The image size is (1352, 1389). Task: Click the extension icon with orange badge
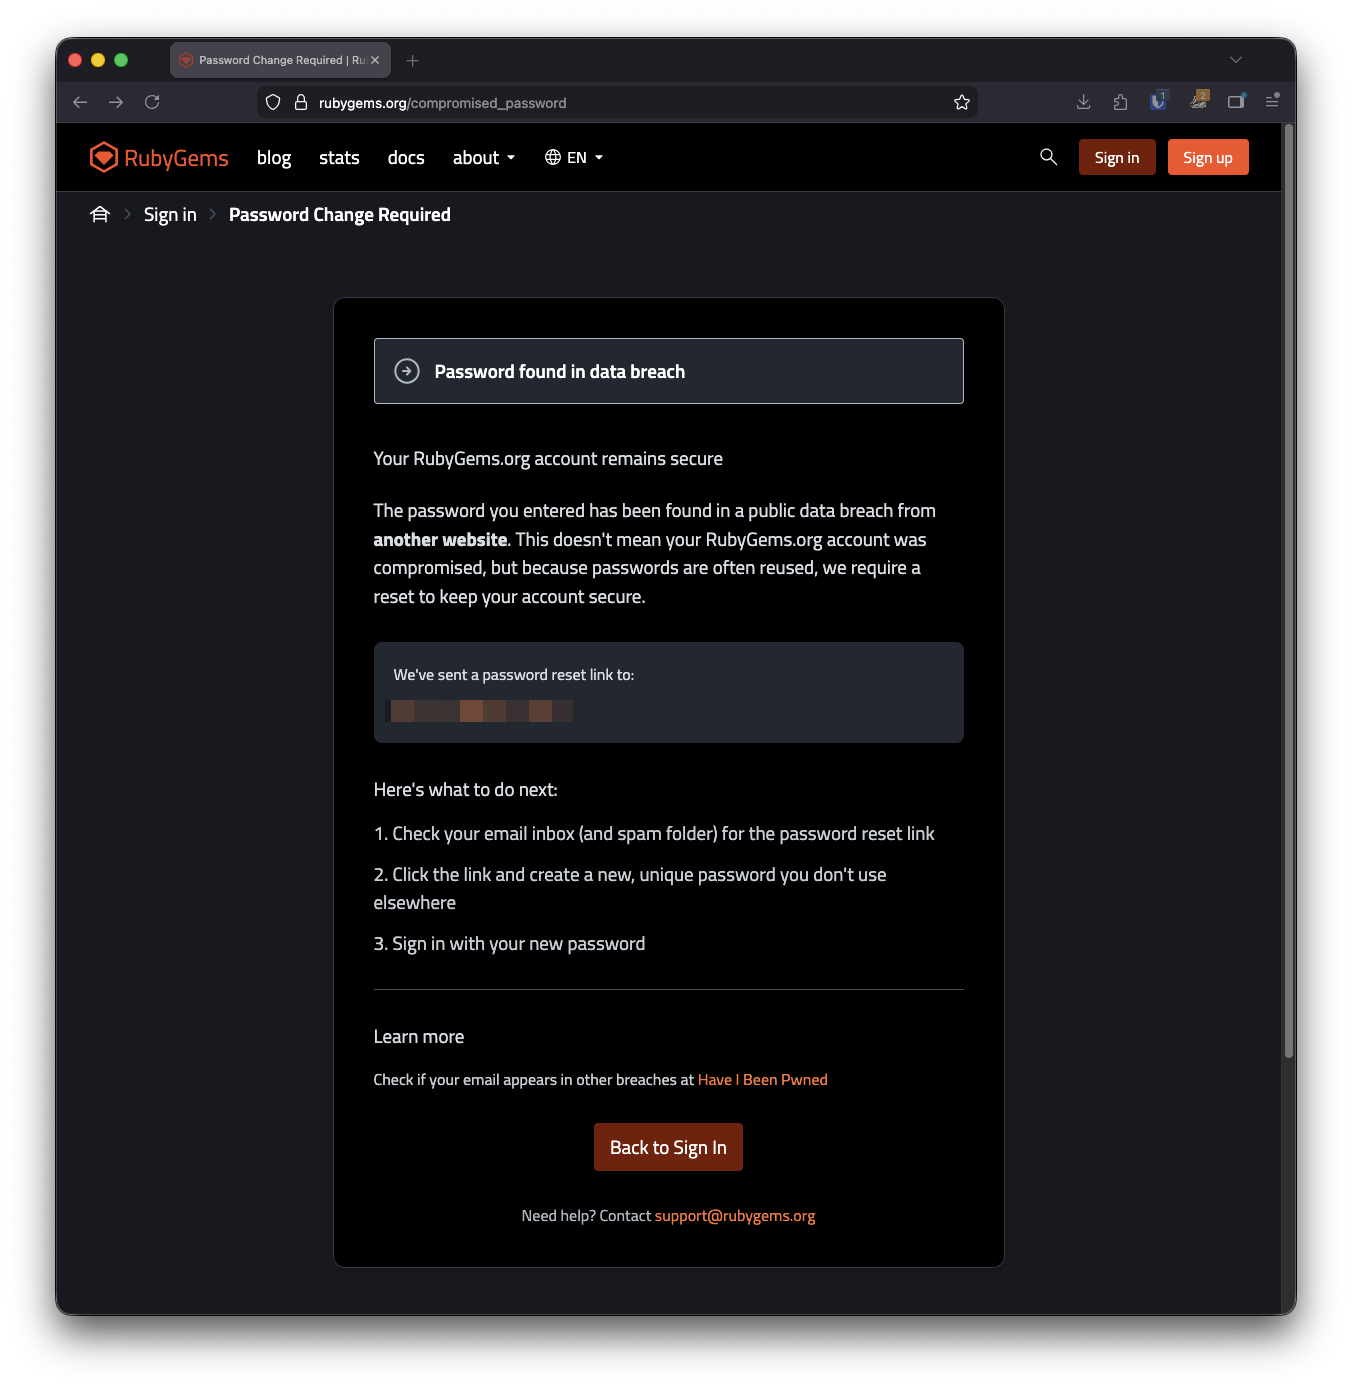pyautogui.click(x=1198, y=100)
